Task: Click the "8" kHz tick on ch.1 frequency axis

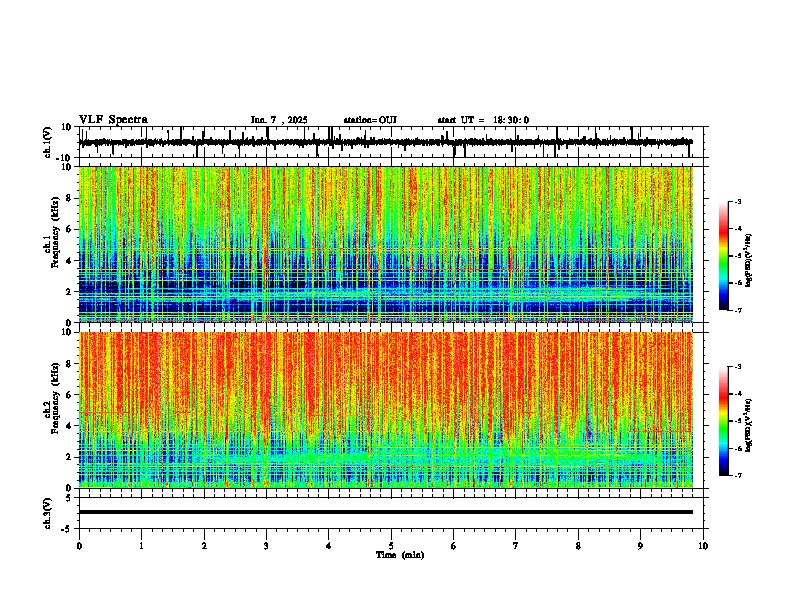Action: 69,198
